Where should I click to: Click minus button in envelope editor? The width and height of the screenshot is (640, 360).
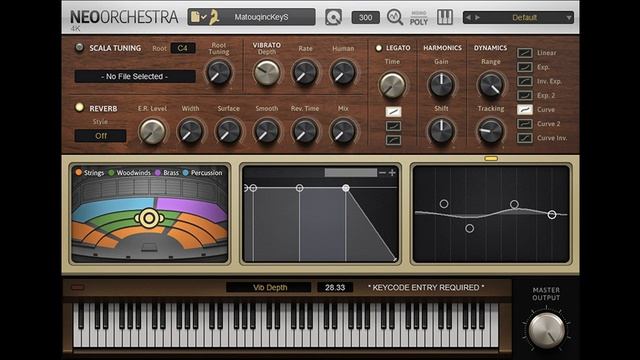pyautogui.click(x=382, y=173)
